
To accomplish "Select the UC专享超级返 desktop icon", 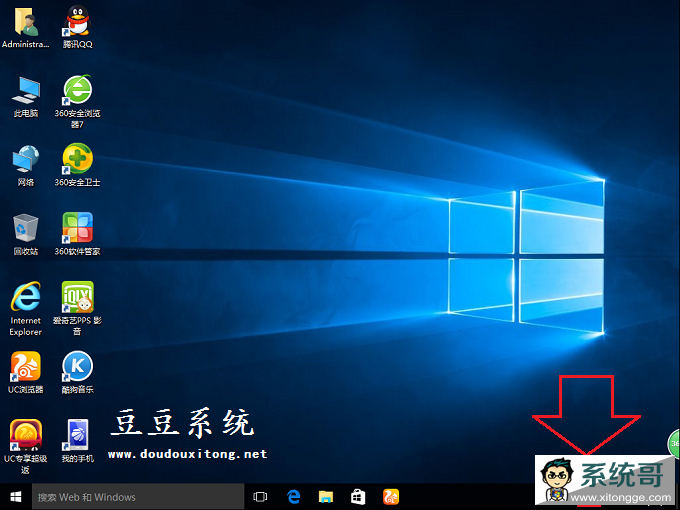I will tap(25, 435).
